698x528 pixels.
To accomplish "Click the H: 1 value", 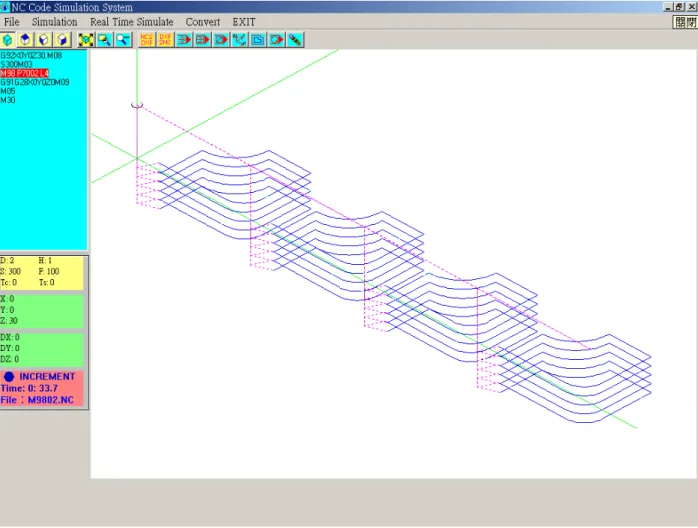I will point(45,261).
